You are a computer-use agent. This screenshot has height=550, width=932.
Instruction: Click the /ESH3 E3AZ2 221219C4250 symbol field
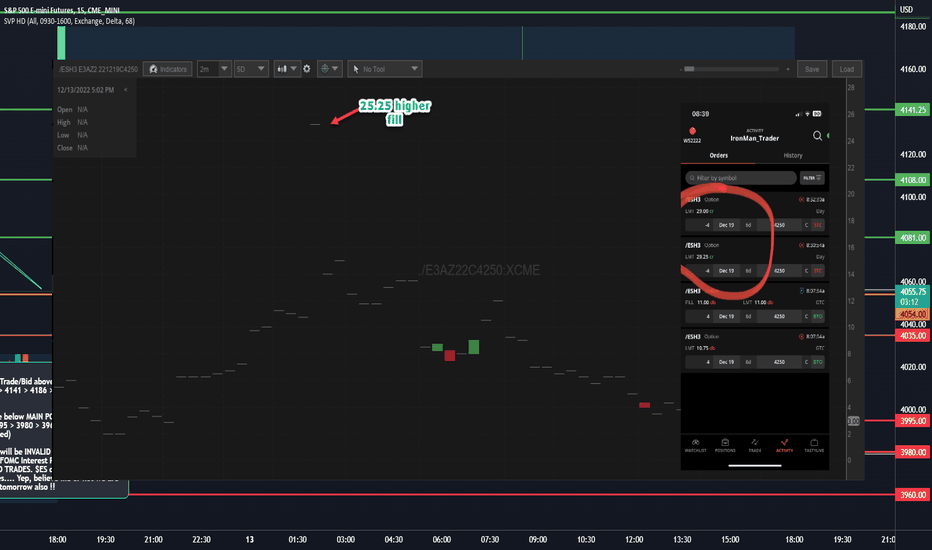tap(98, 69)
